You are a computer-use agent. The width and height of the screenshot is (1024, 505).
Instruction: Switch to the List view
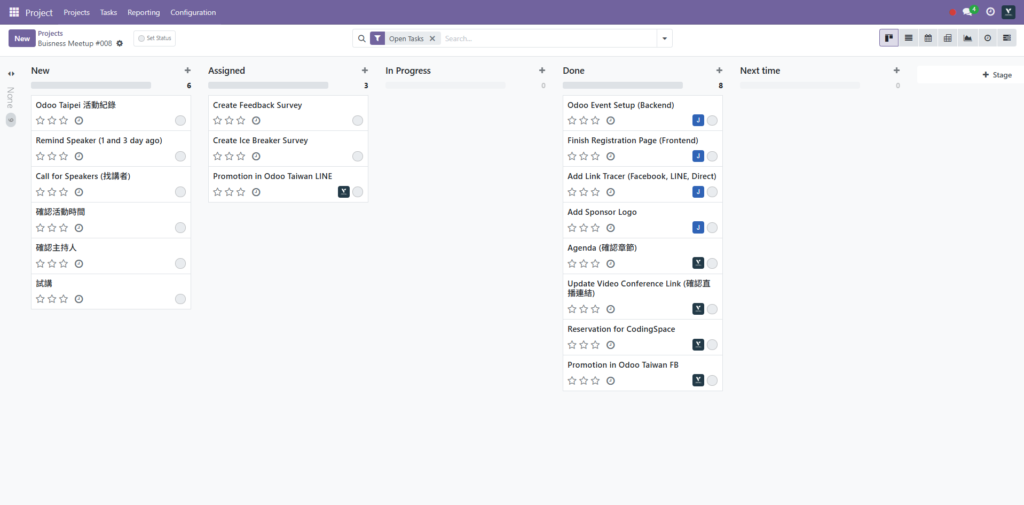click(x=908, y=38)
